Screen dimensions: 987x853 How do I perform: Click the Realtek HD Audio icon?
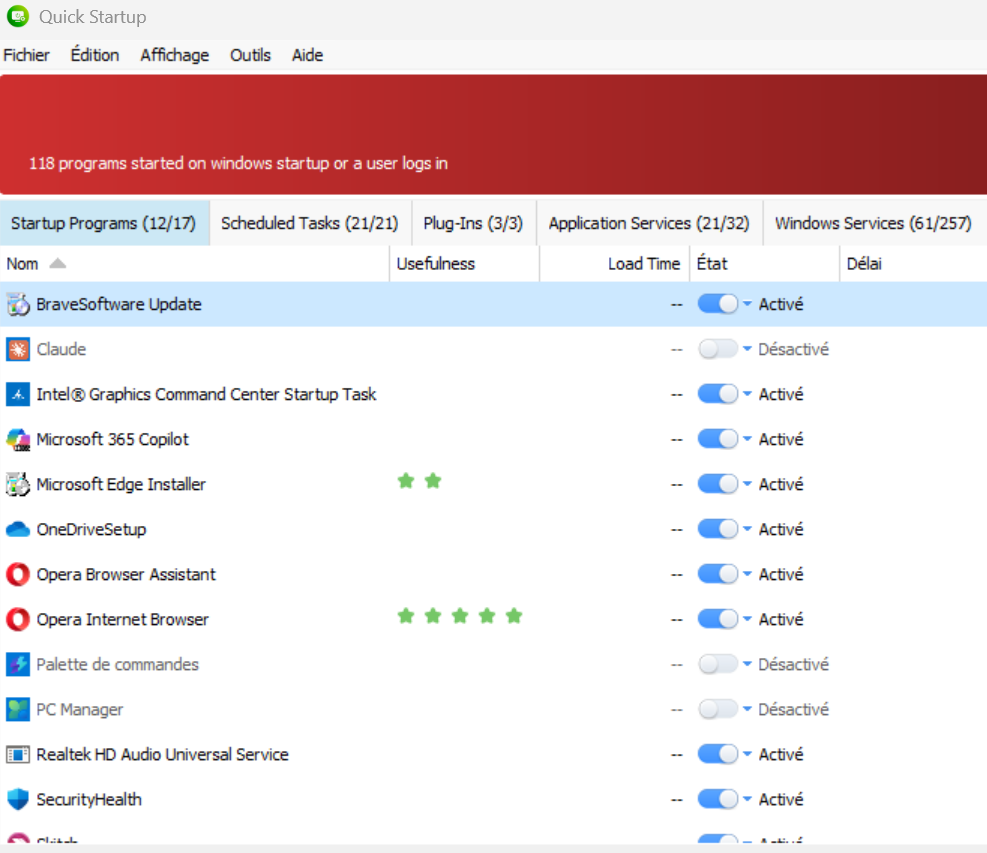[18, 755]
